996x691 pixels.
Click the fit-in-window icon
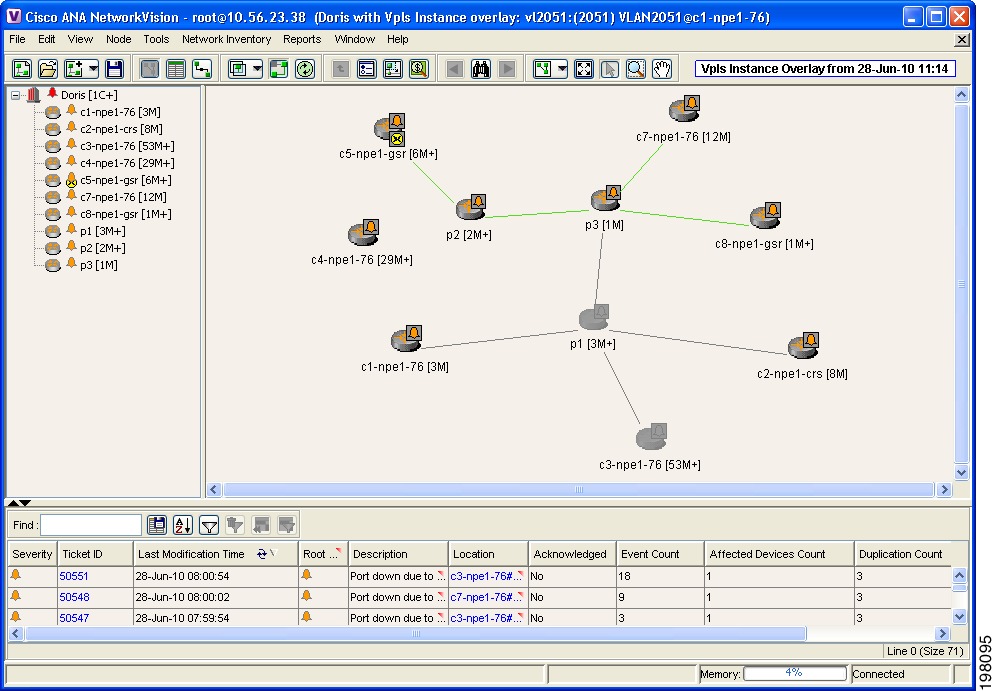point(584,69)
